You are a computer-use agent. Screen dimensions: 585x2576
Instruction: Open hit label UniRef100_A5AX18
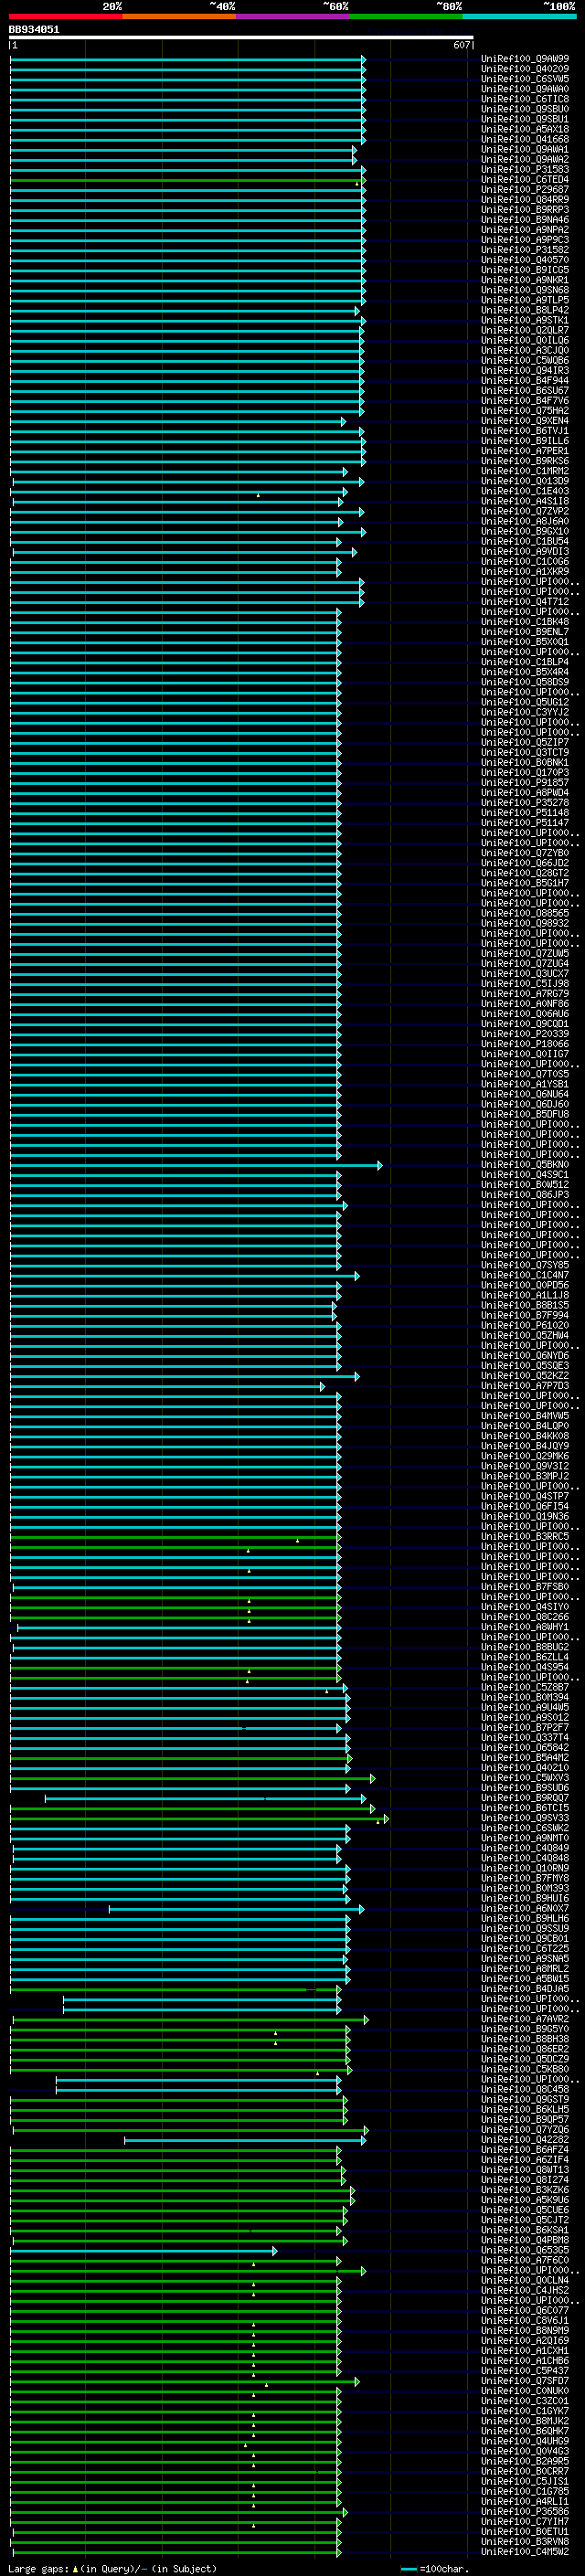tap(525, 129)
